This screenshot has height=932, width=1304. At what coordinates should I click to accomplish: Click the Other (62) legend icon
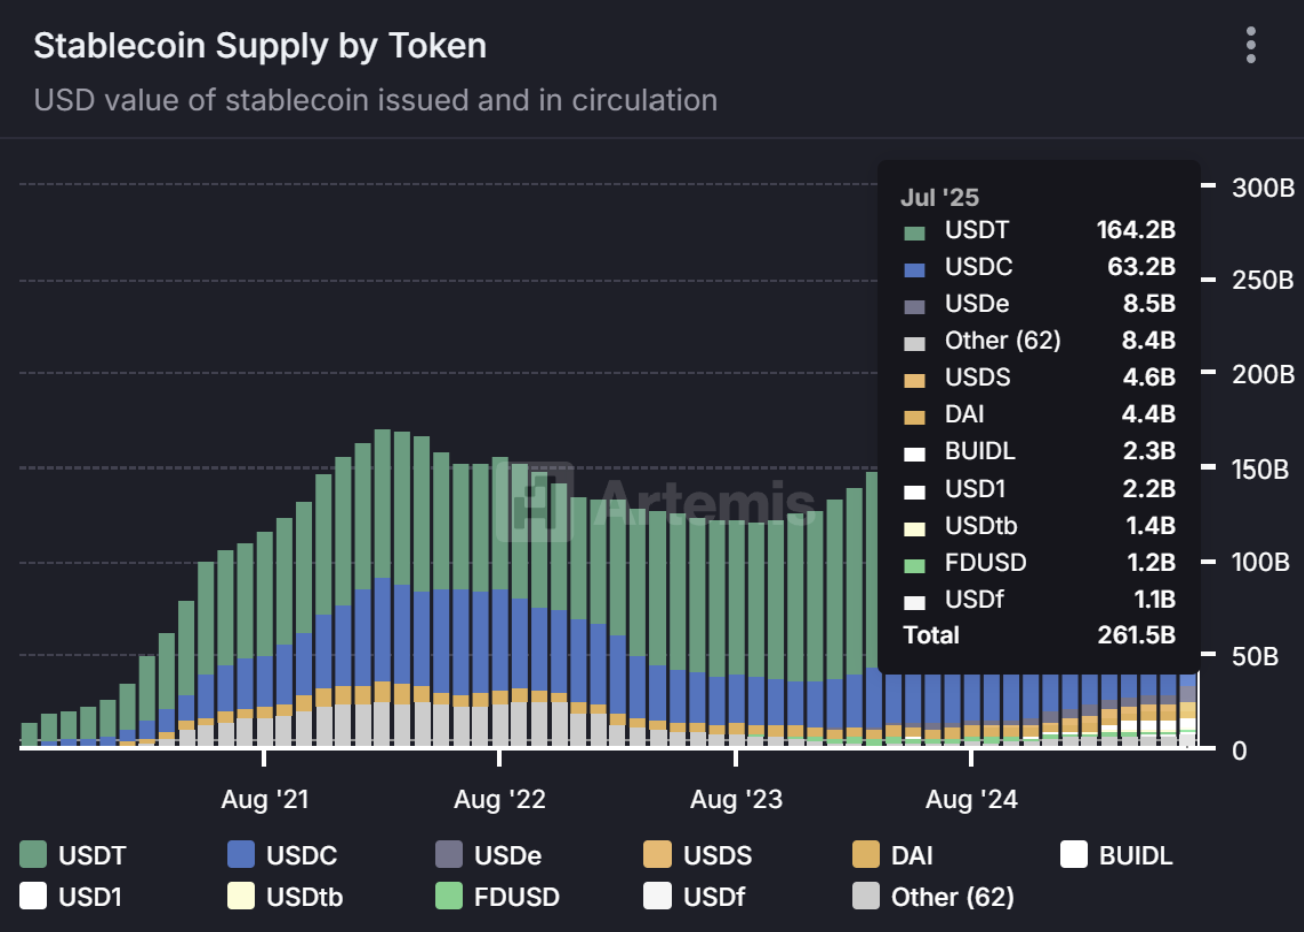coord(866,896)
